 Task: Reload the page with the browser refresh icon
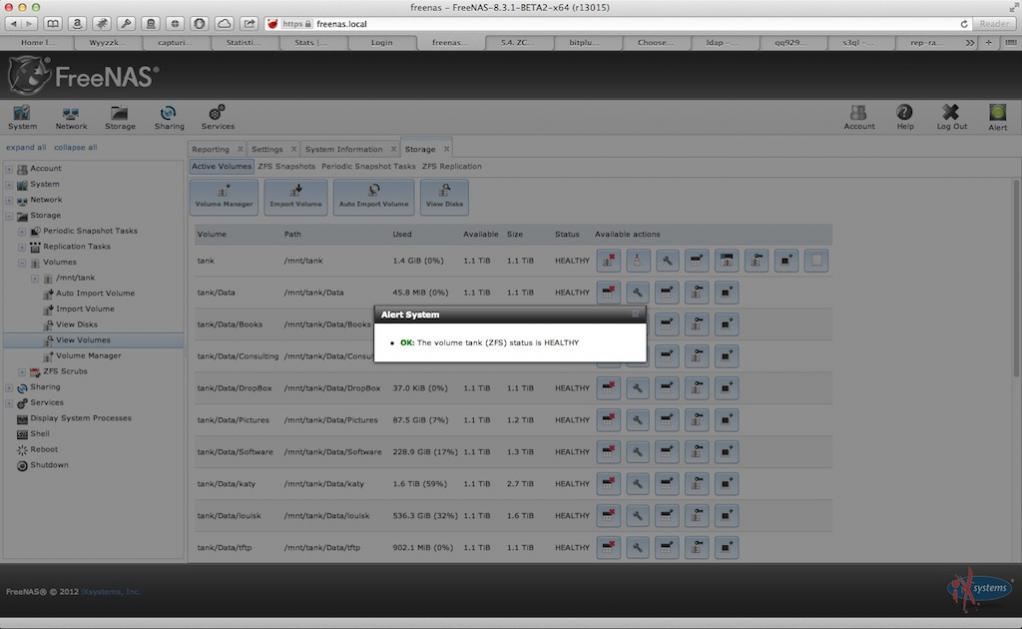click(963, 24)
